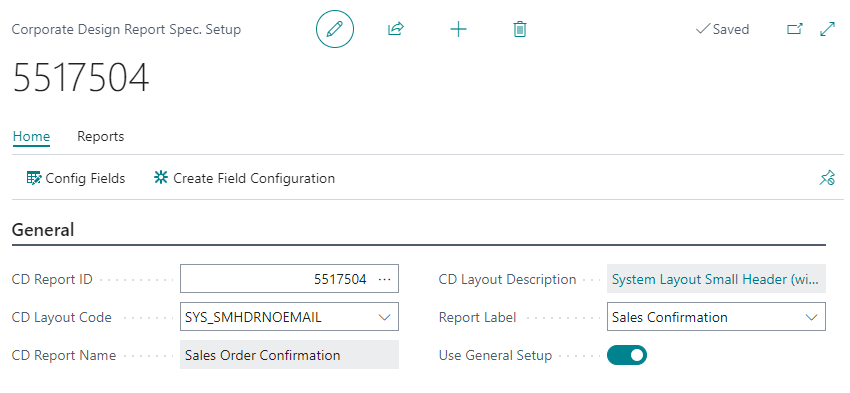850x393 pixels.
Task: Expand the Report Label dropdown arrow
Action: point(812,317)
